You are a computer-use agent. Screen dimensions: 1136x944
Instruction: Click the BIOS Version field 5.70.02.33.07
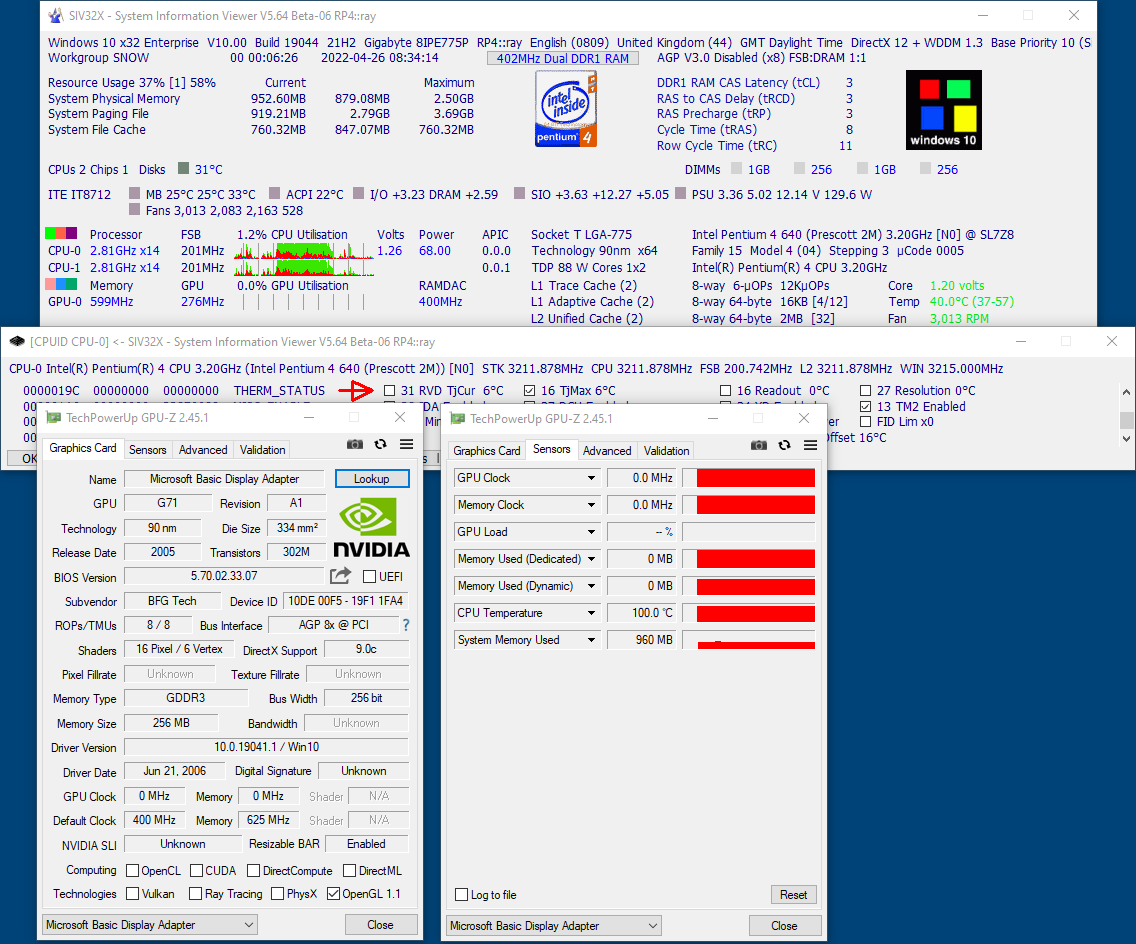[x=224, y=576]
